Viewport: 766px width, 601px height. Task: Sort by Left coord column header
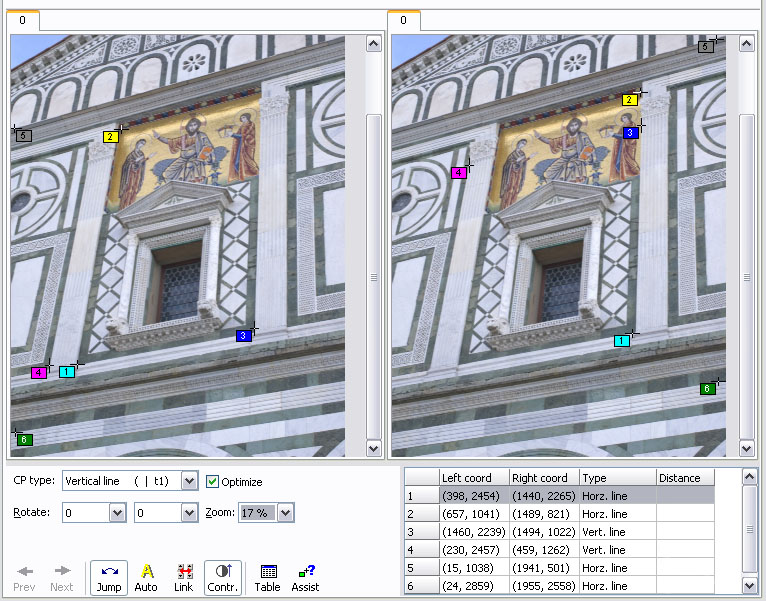[473, 478]
